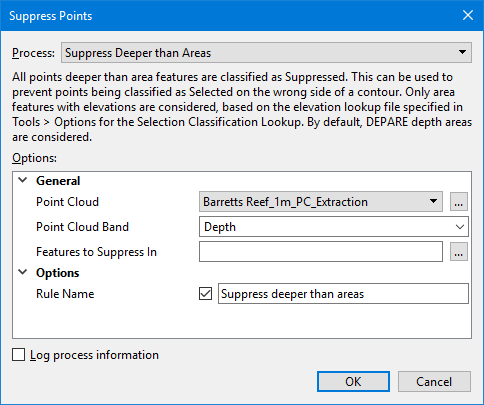Select the Features to Suppress In label
484x405 pixels.
(96, 252)
